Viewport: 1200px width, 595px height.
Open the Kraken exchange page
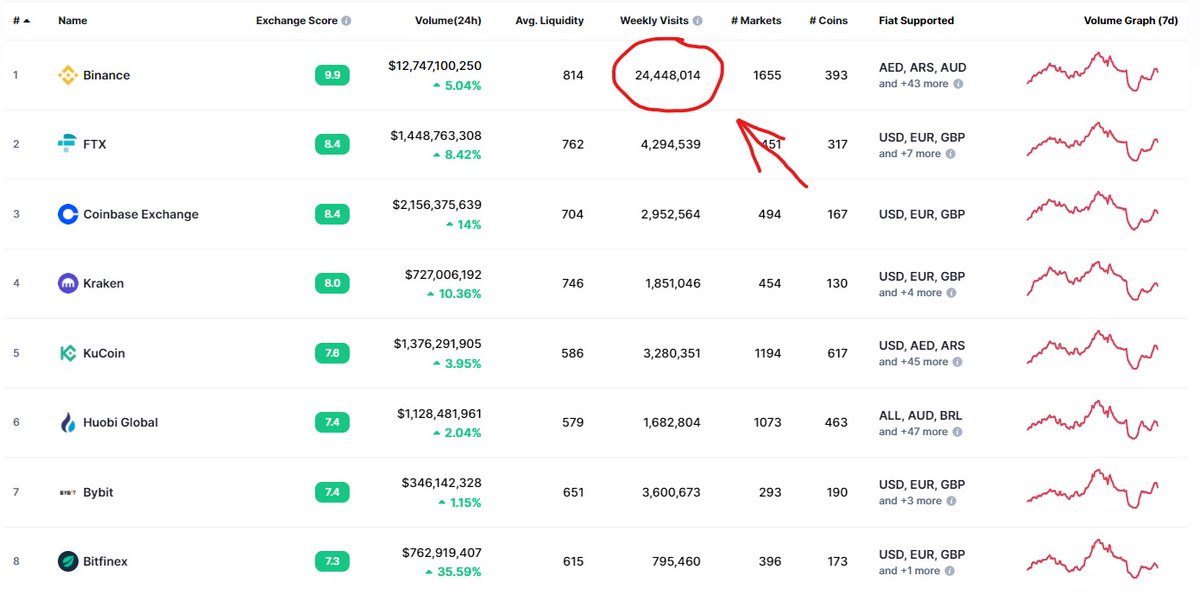(104, 283)
